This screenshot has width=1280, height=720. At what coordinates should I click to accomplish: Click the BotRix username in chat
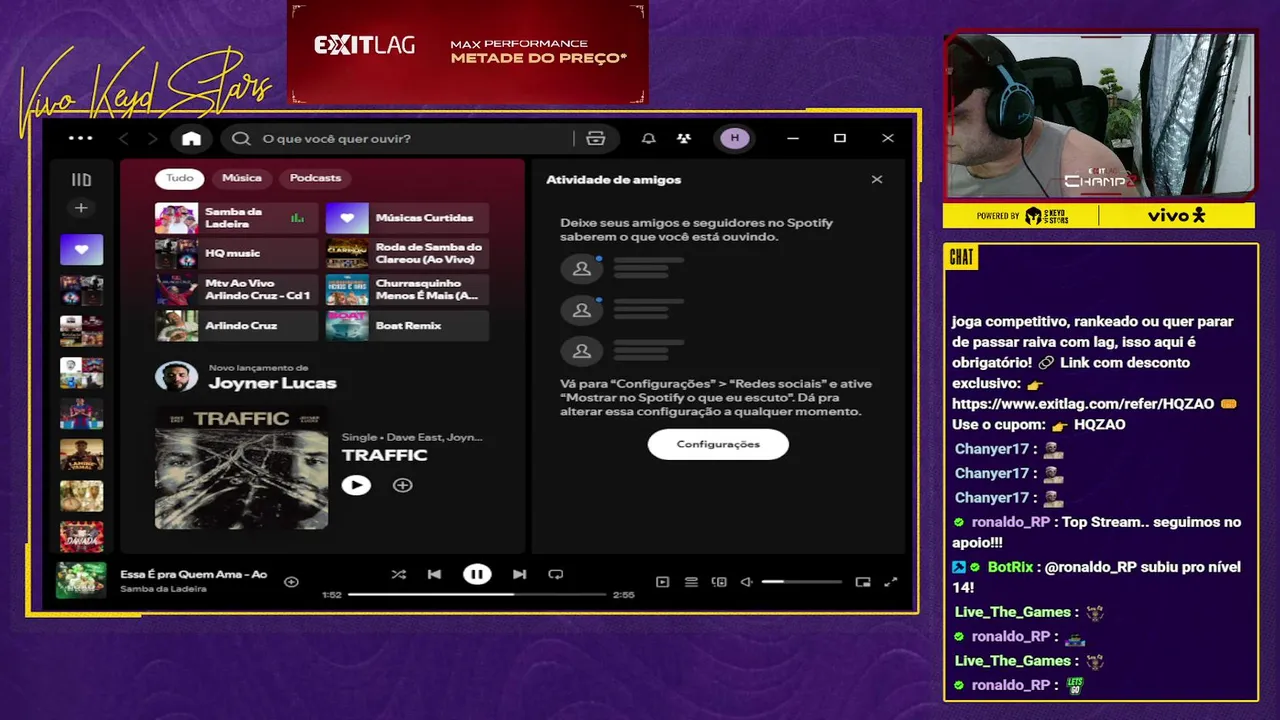pyautogui.click(x=1010, y=567)
